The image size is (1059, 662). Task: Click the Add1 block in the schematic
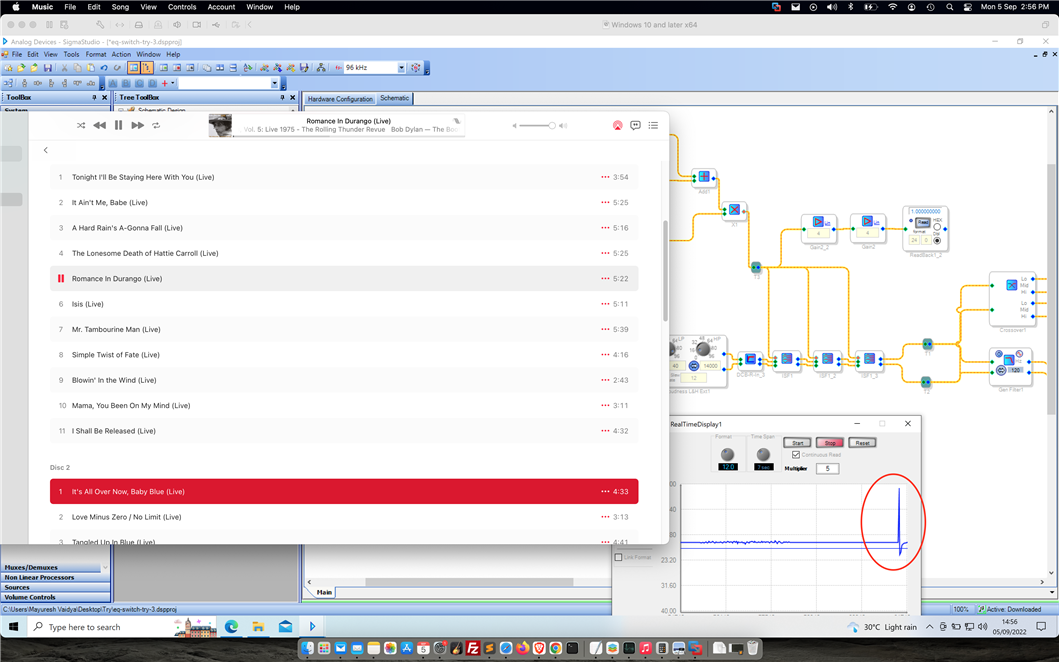pyautogui.click(x=704, y=178)
